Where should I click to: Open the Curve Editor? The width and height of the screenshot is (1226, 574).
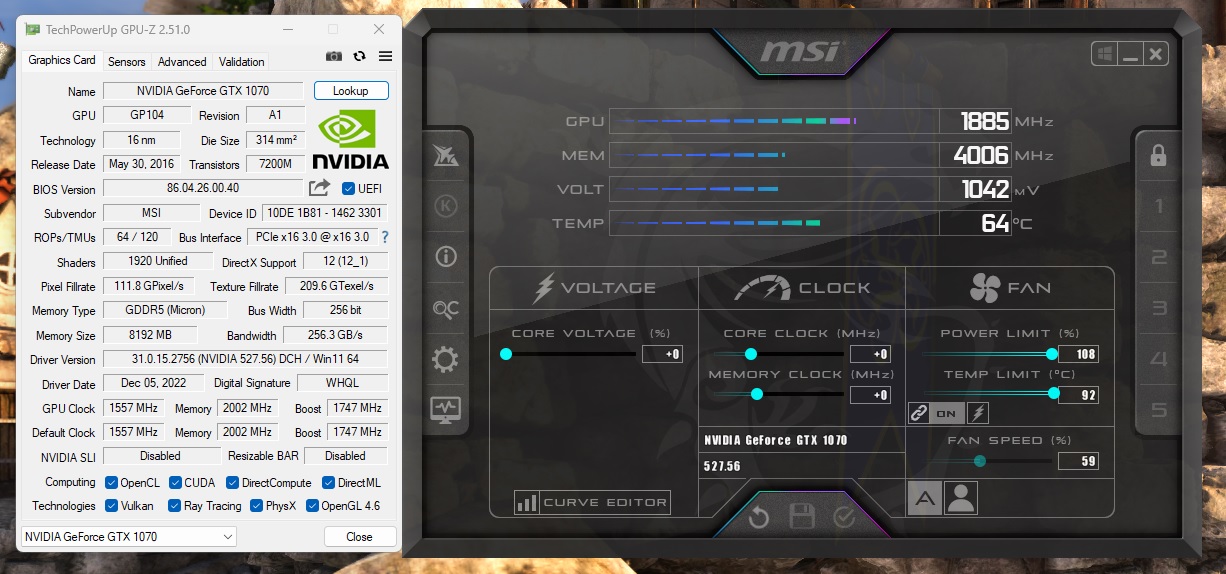click(592, 502)
